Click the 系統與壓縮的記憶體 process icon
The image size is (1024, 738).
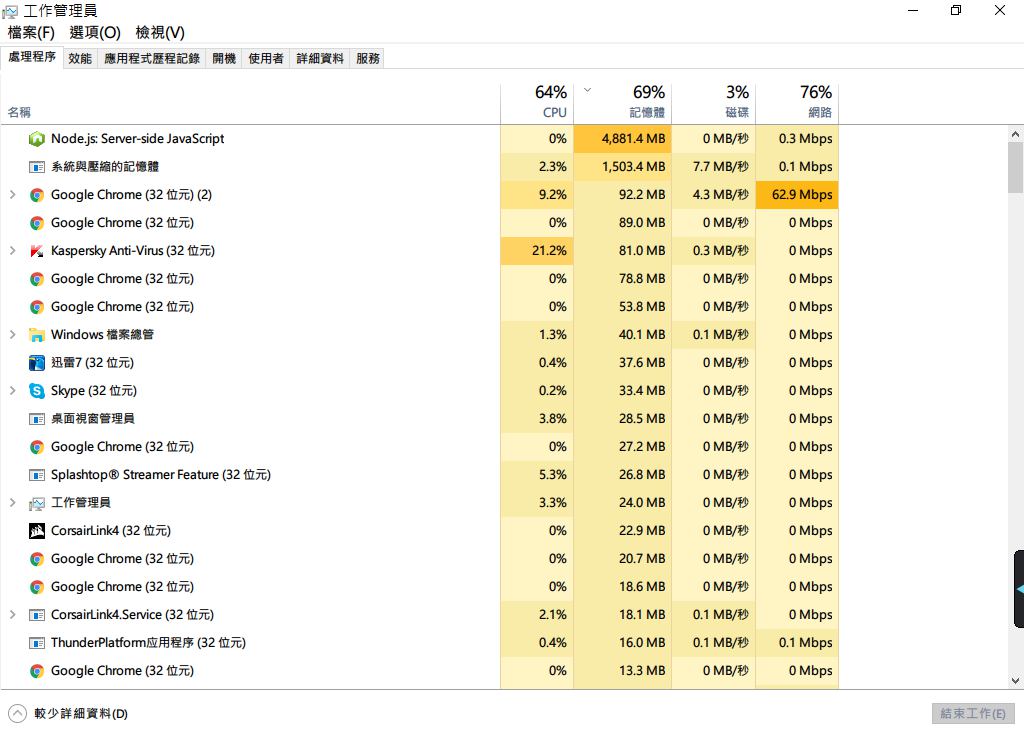coord(37,167)
